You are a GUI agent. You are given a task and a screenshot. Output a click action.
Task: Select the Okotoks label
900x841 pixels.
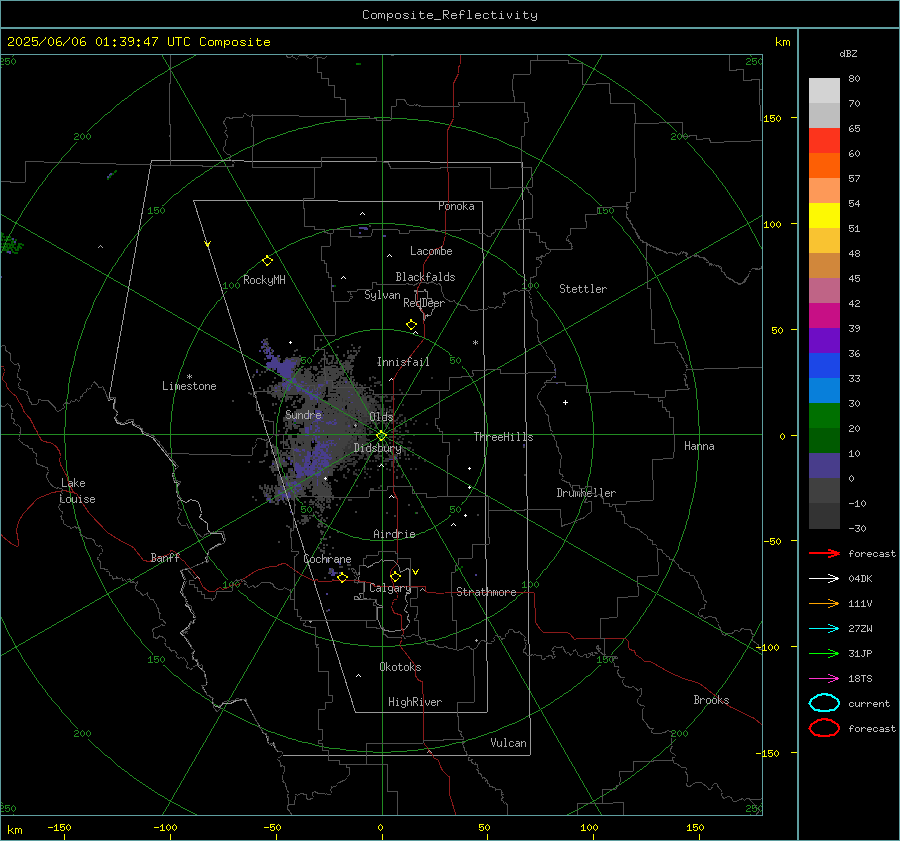(400, 666)
